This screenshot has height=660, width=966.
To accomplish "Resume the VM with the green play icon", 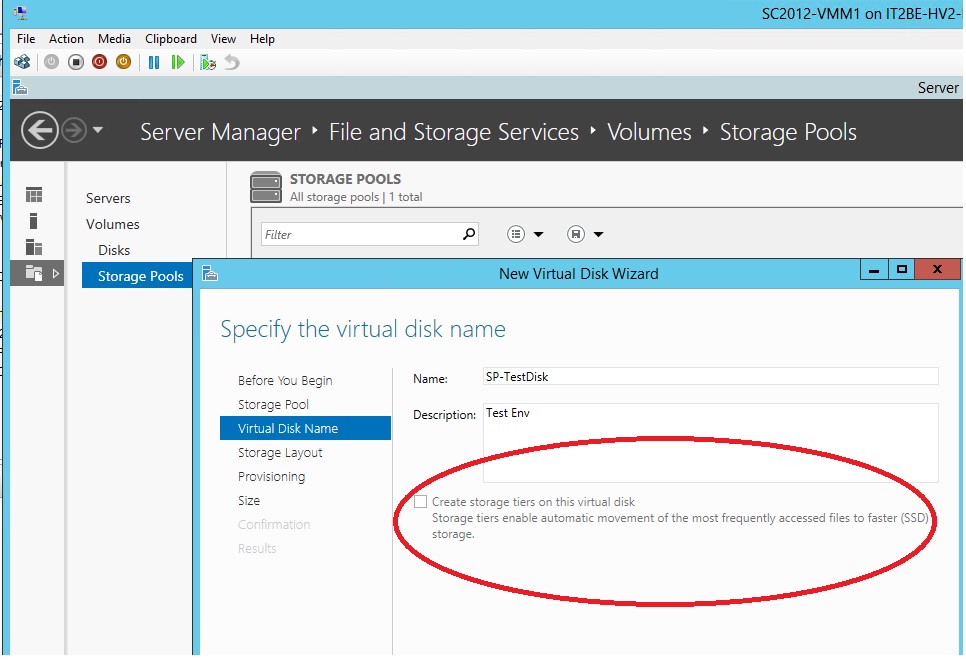I will (x=177, y=62).
